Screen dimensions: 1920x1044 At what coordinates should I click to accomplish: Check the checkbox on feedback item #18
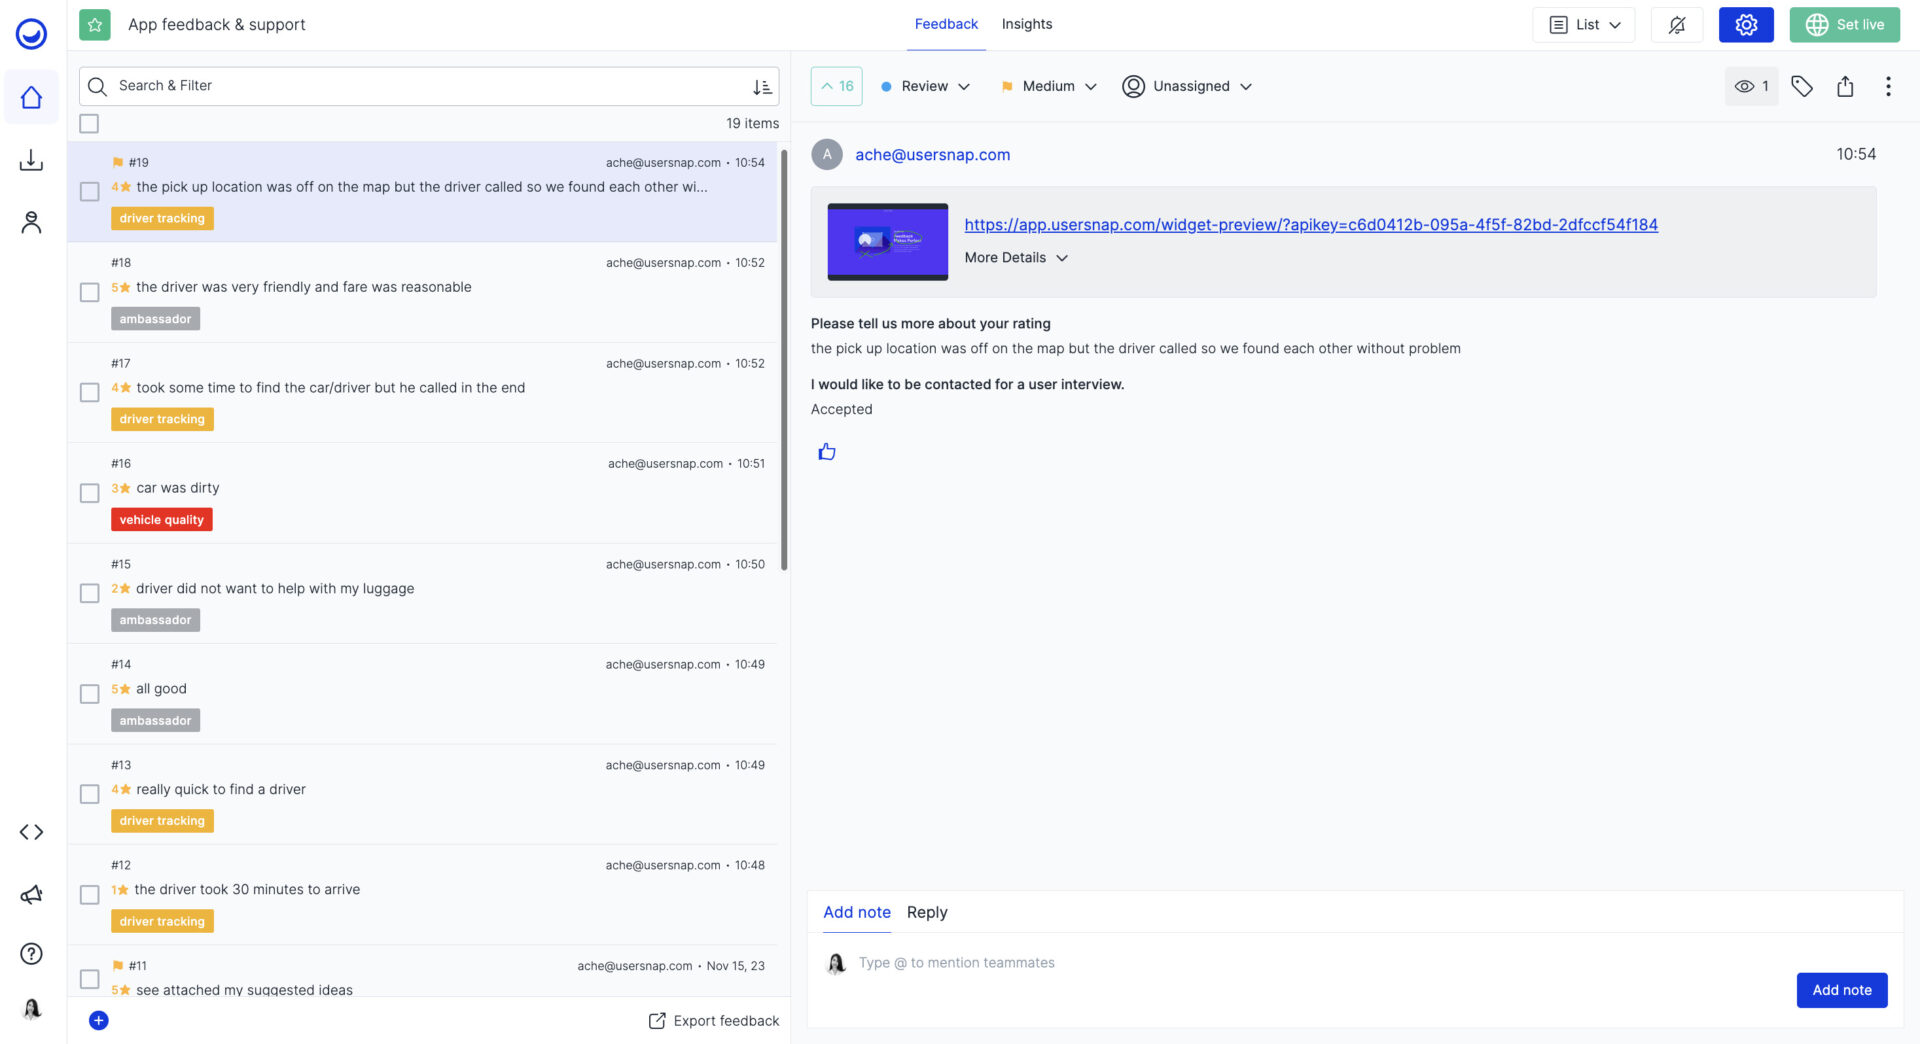tap(89, 292)
